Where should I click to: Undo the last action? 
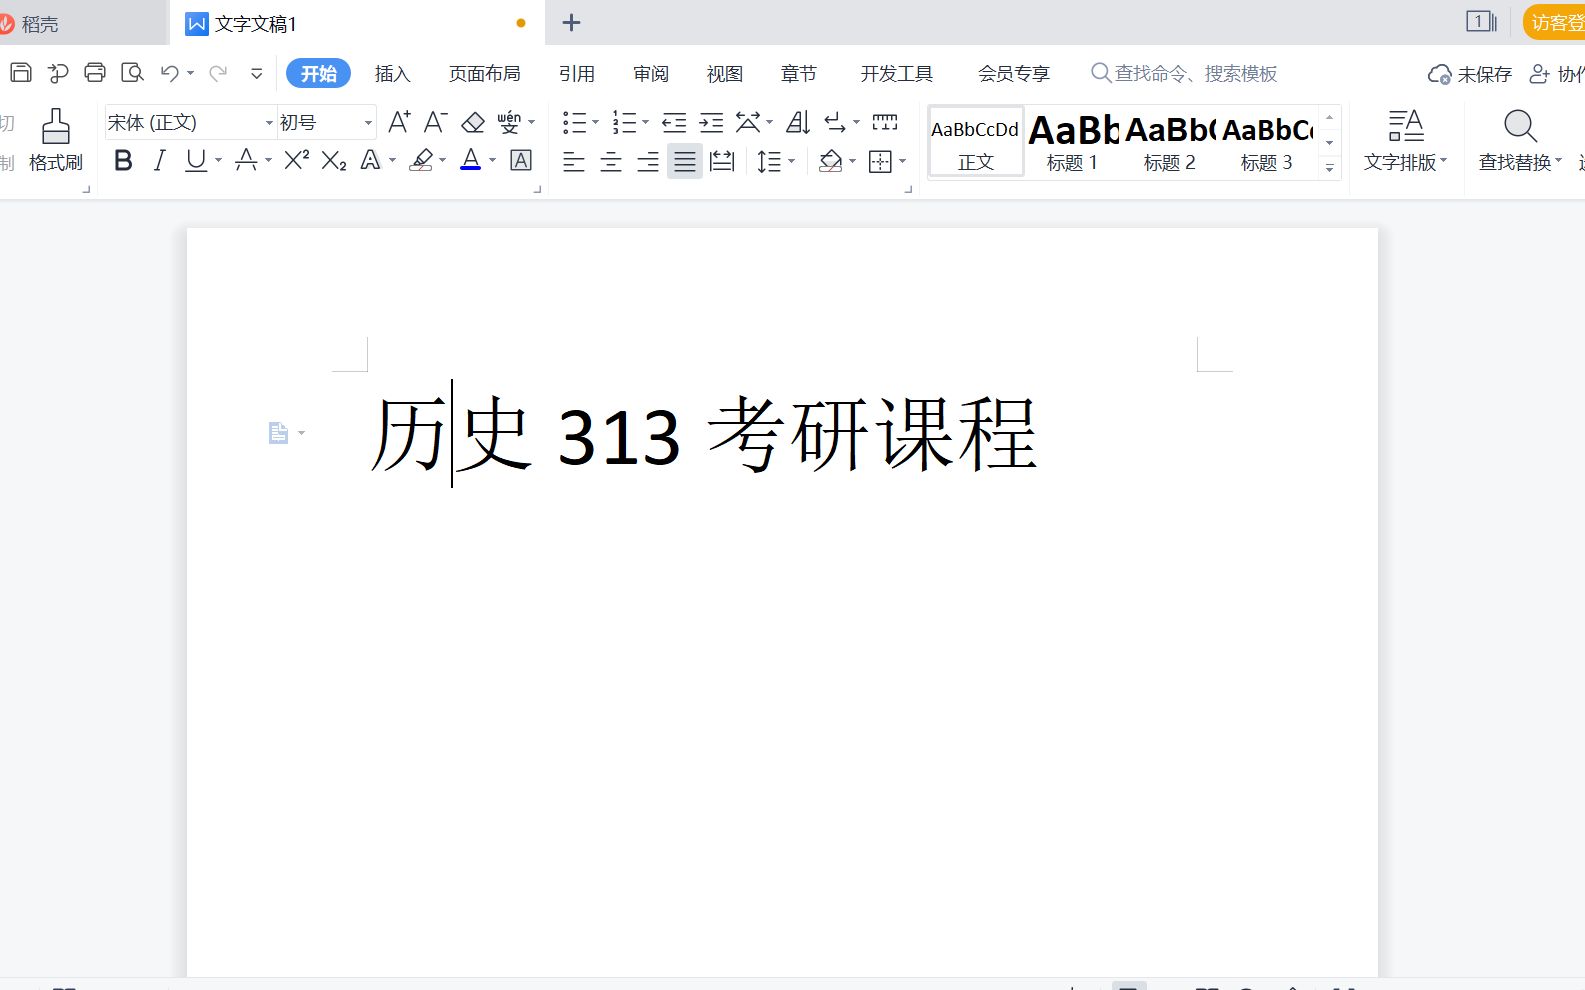pyautogui.click(x=170, y=73)
